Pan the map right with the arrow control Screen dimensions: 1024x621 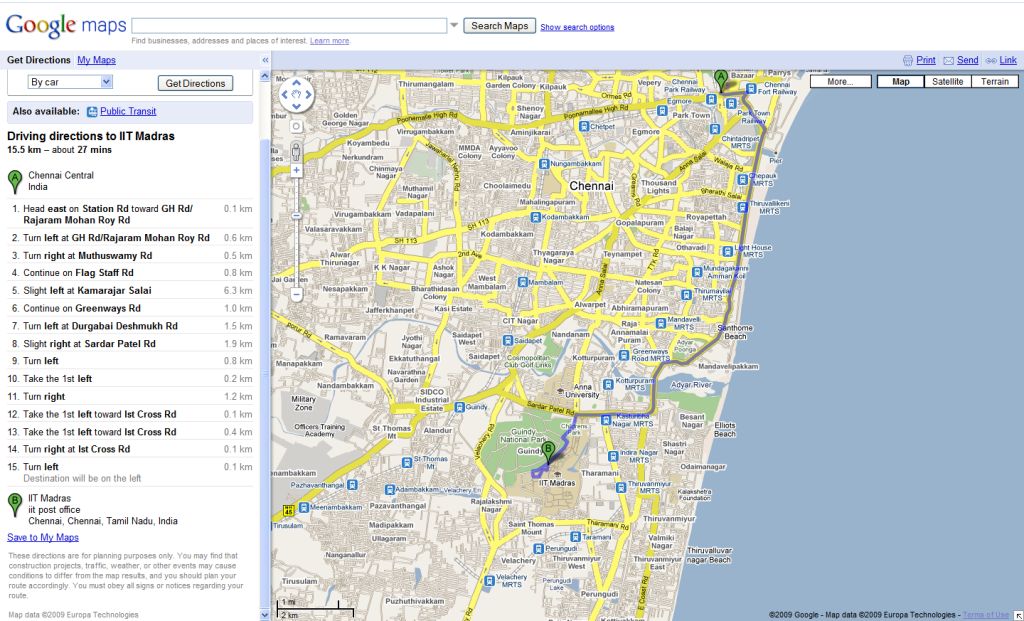pos(308,95)
